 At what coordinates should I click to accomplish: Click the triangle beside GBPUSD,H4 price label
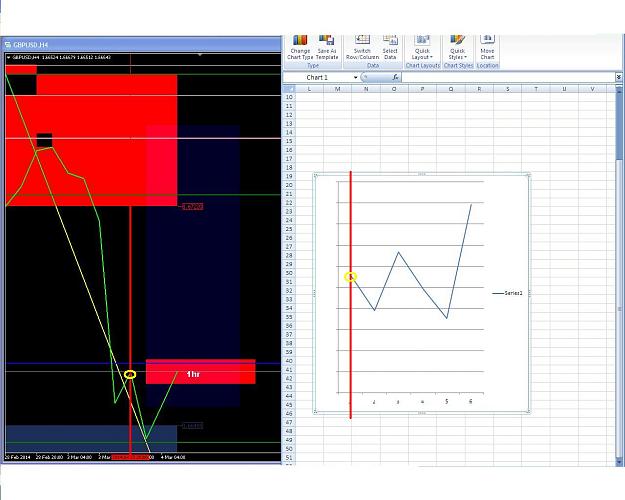click(x=8, y=57)
